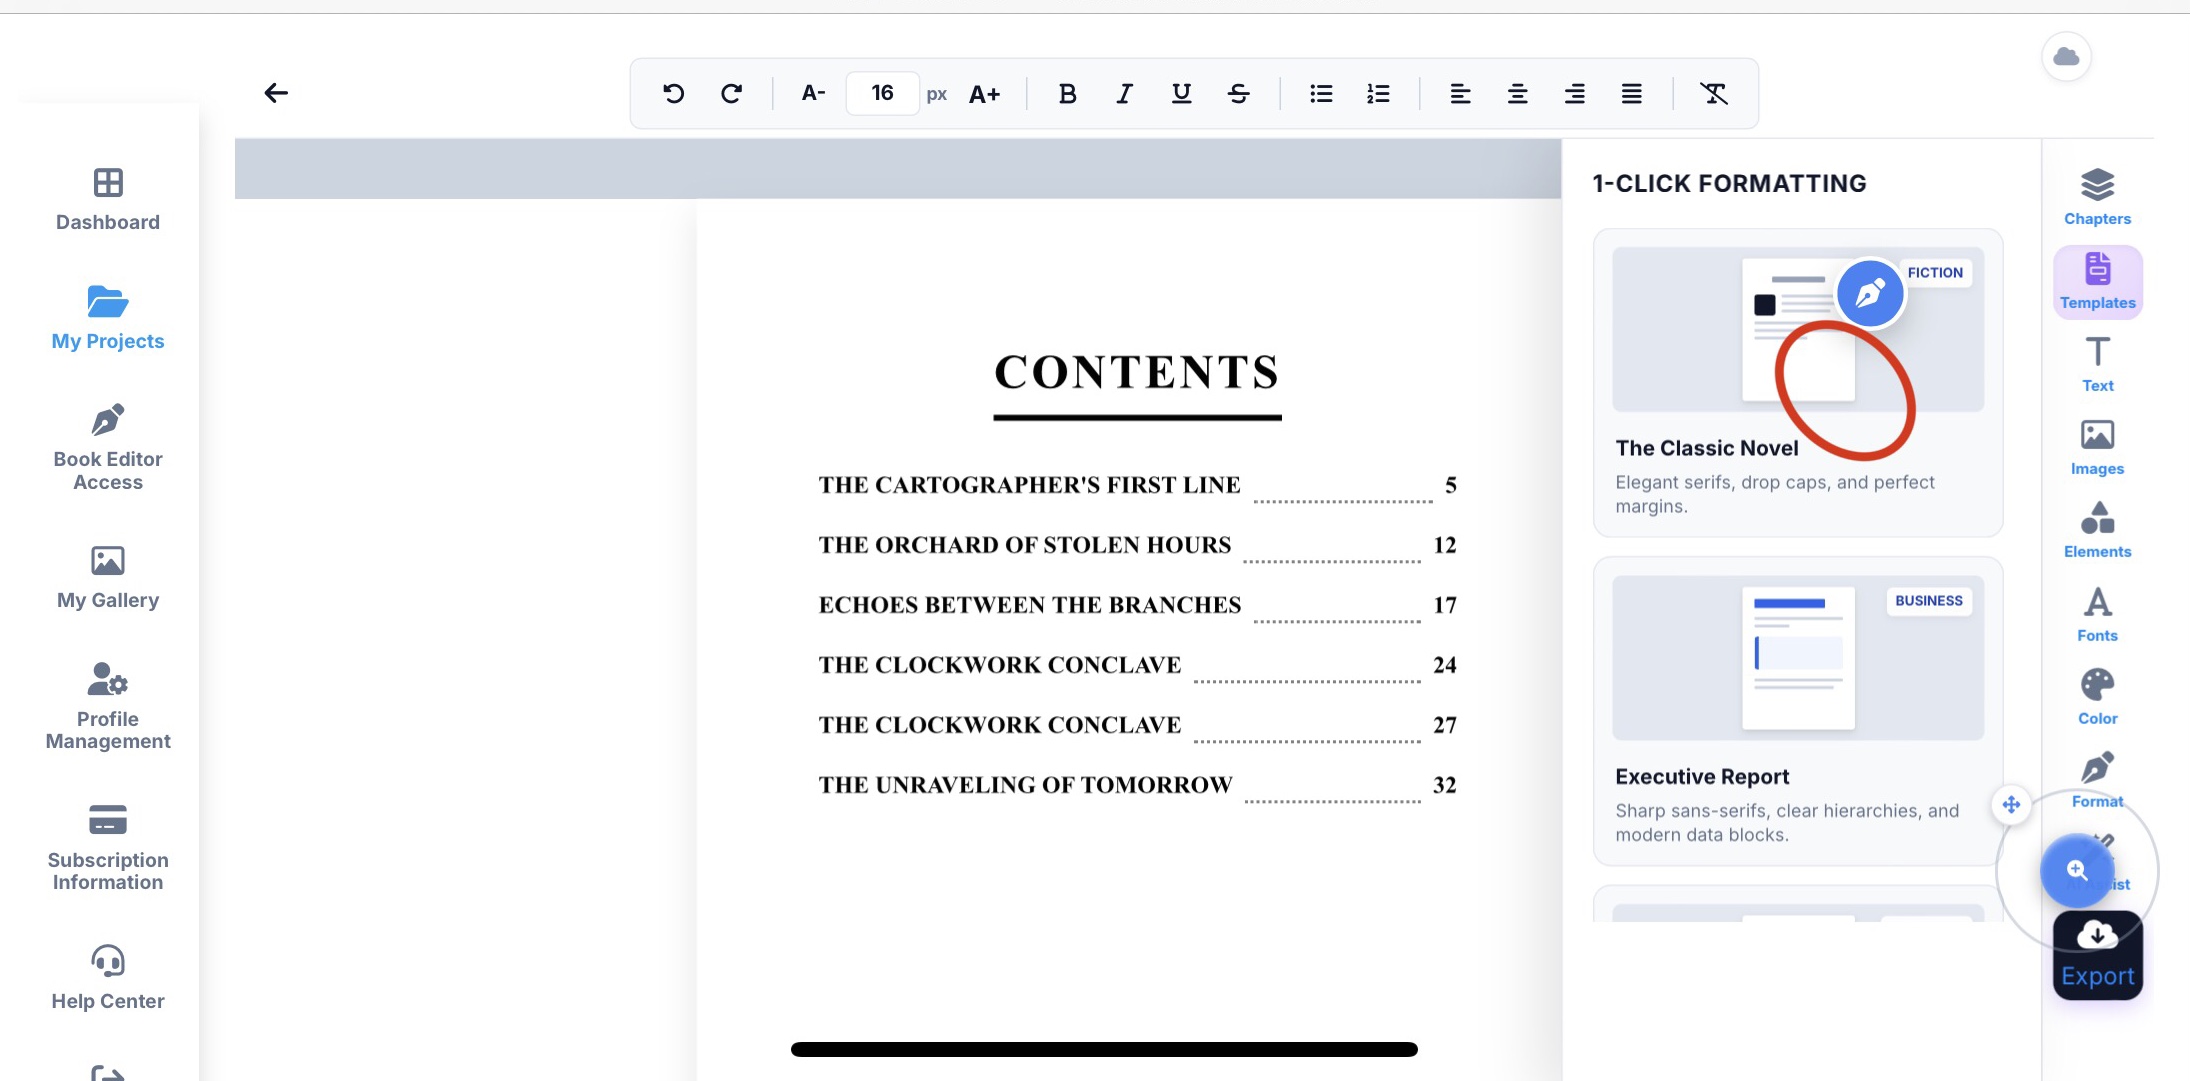Open the Fonts panel
This screenshot has height=1081, width=2190.
[2097, 615]
